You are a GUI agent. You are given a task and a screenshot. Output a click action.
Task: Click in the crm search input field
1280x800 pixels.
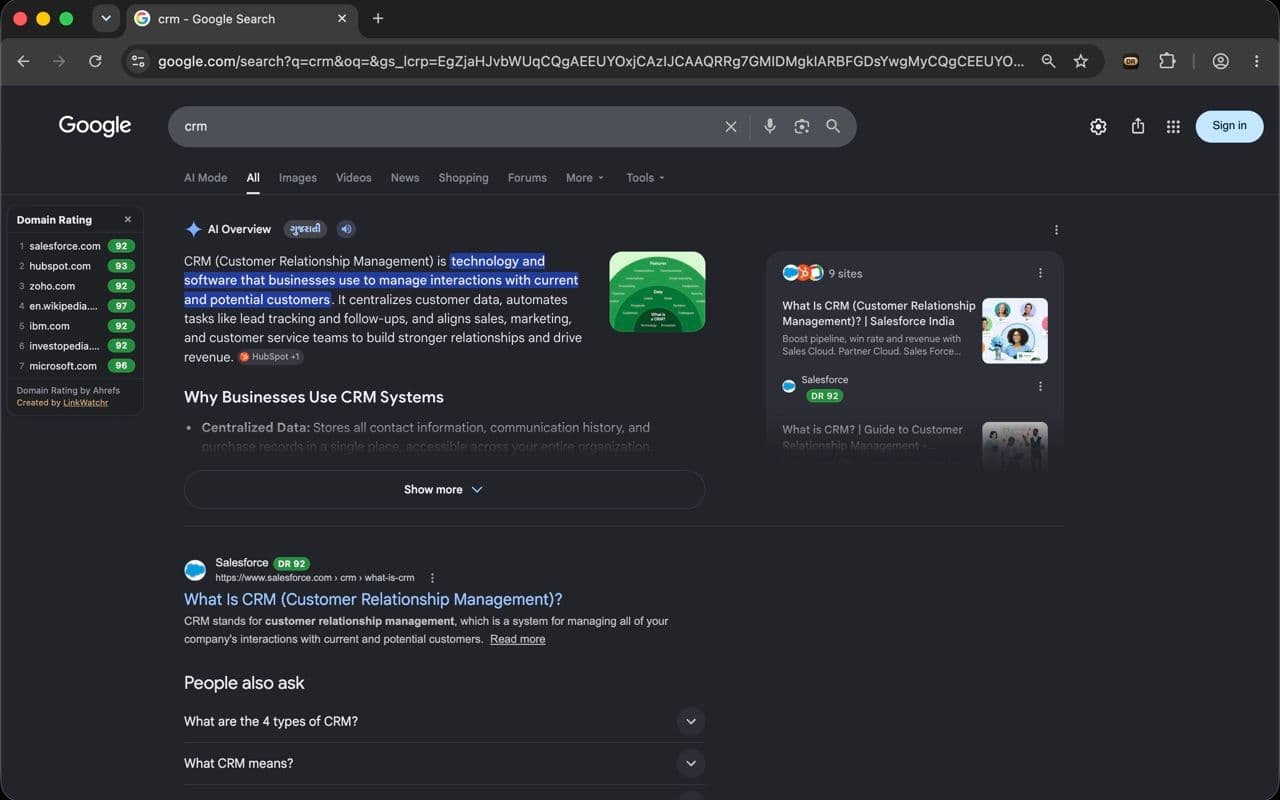[450, 127]
